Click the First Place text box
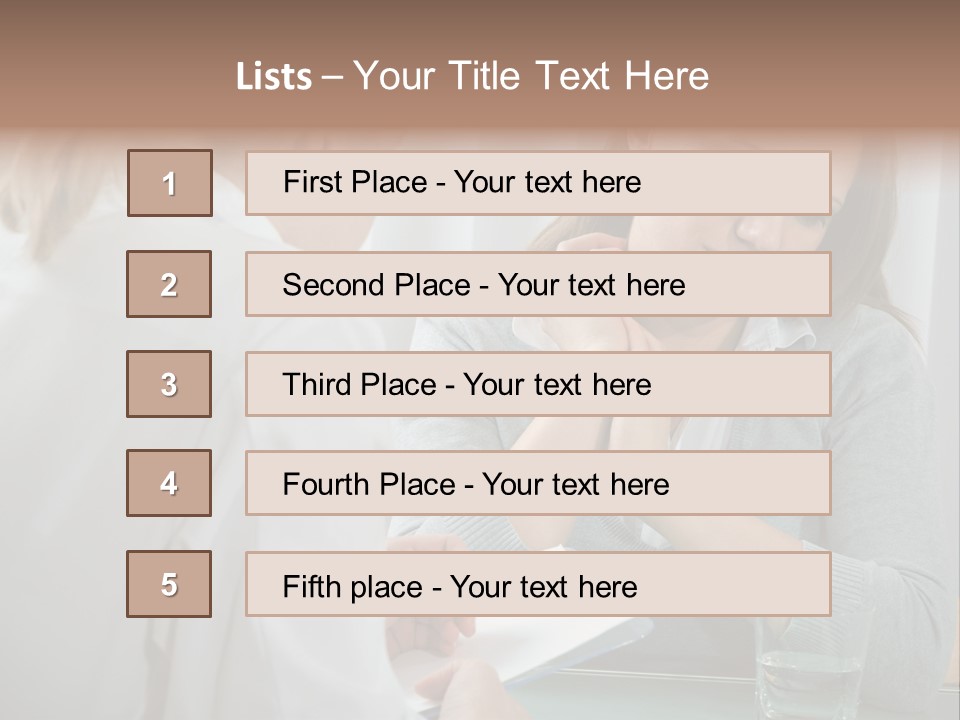 538,183
